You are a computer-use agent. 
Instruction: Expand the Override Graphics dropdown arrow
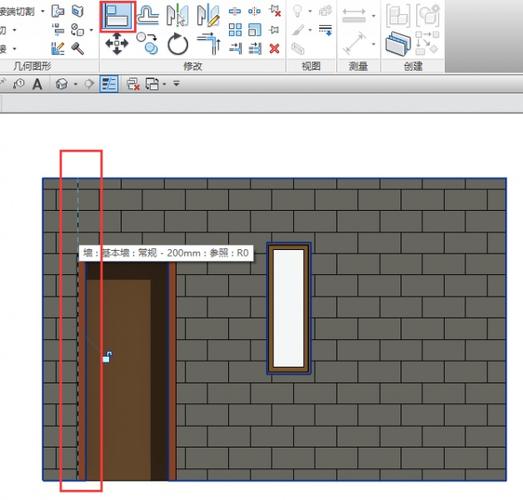pyautogui.click(x=310, y=30)
